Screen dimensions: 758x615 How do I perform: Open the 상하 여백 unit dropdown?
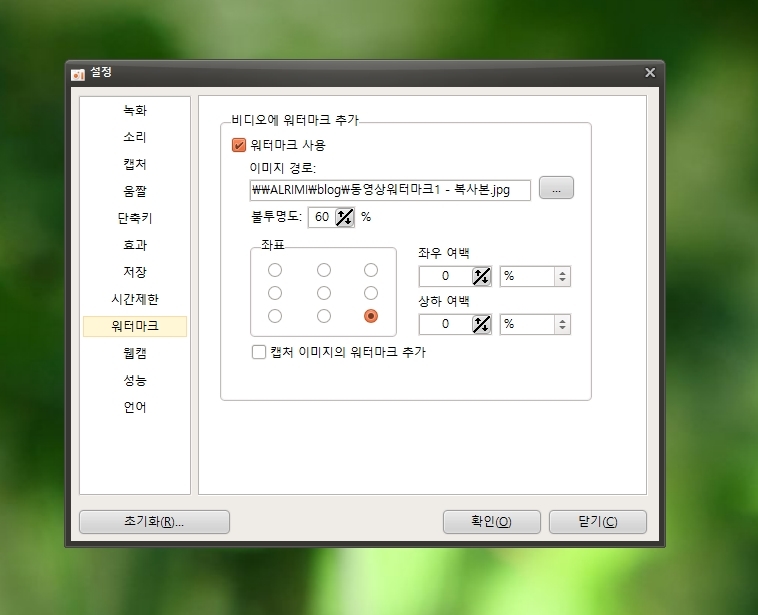tap(535, 324)
